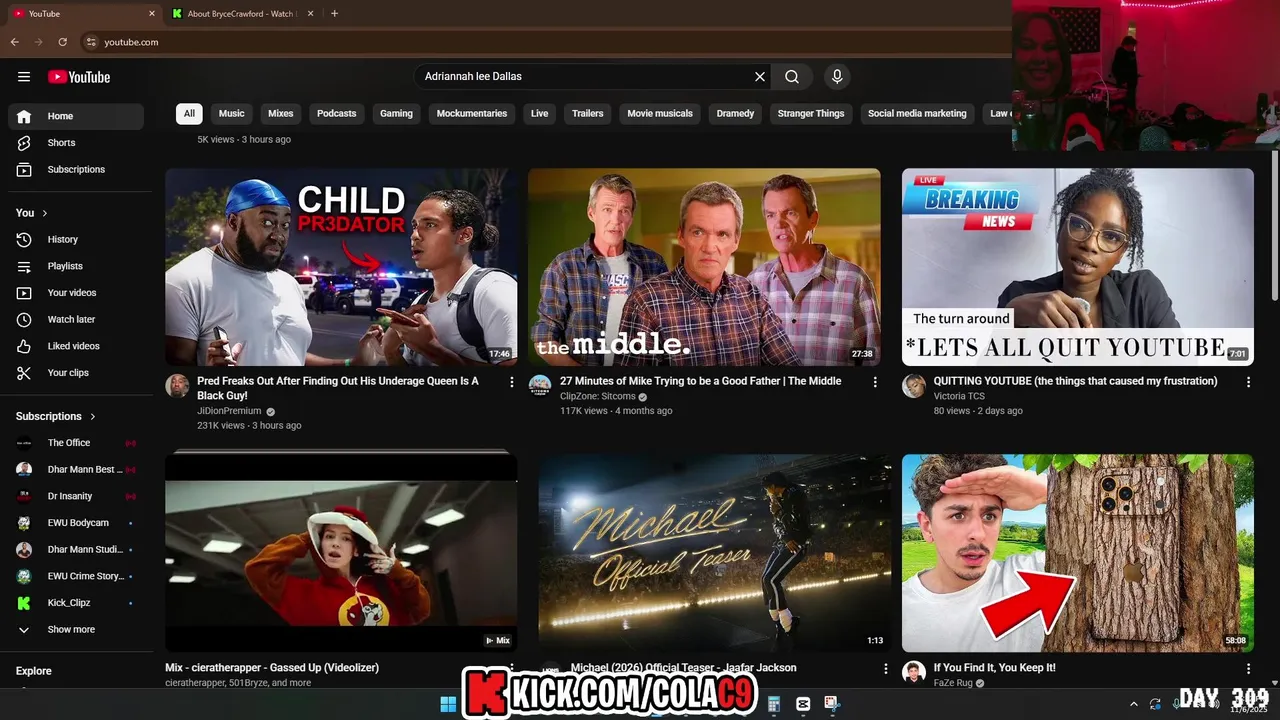Click the site info icon in the address bar

coord(91,42)
